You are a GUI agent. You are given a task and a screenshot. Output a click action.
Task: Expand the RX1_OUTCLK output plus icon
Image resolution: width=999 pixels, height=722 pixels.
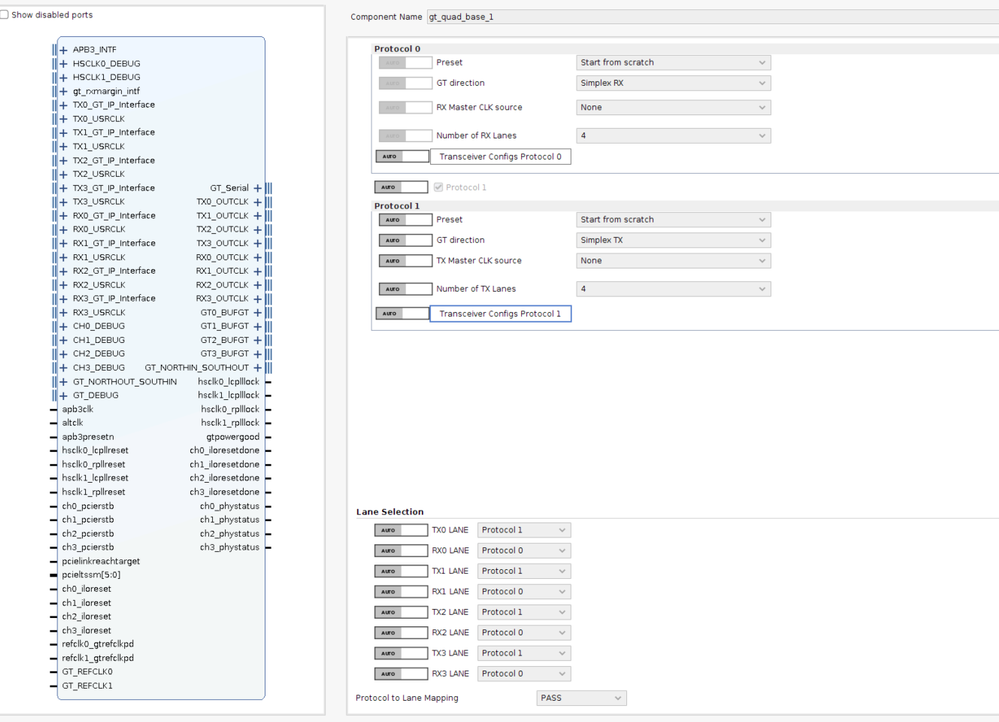(x=257, y=271)
